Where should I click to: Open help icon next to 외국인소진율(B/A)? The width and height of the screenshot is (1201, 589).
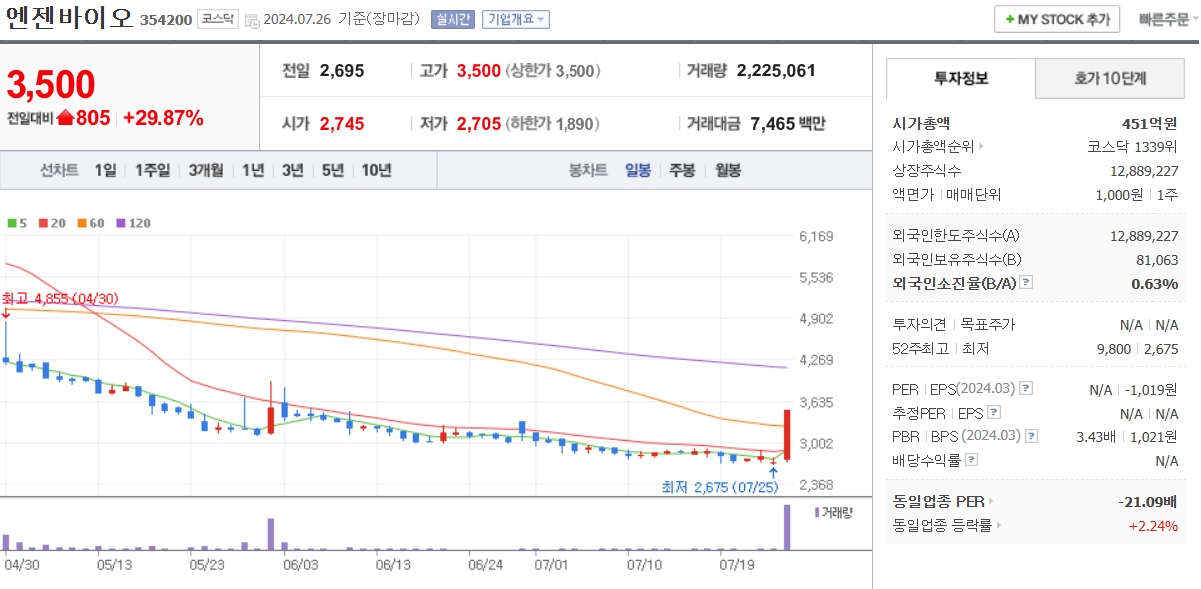tap(1026, 283)
